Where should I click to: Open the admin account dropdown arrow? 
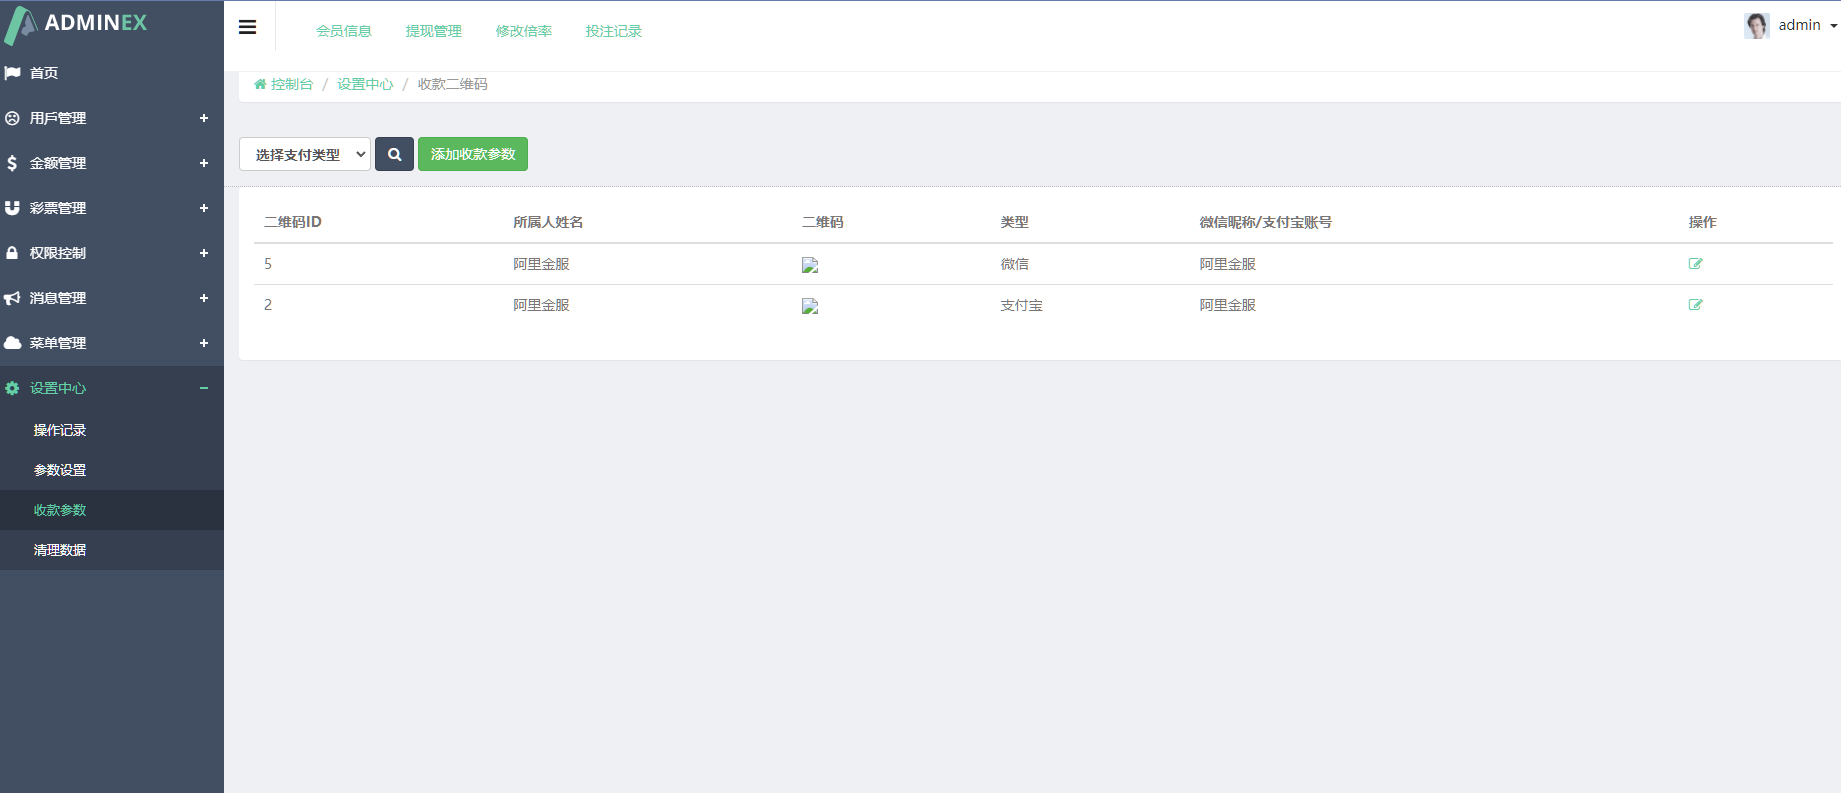[x=1833, y=26]
